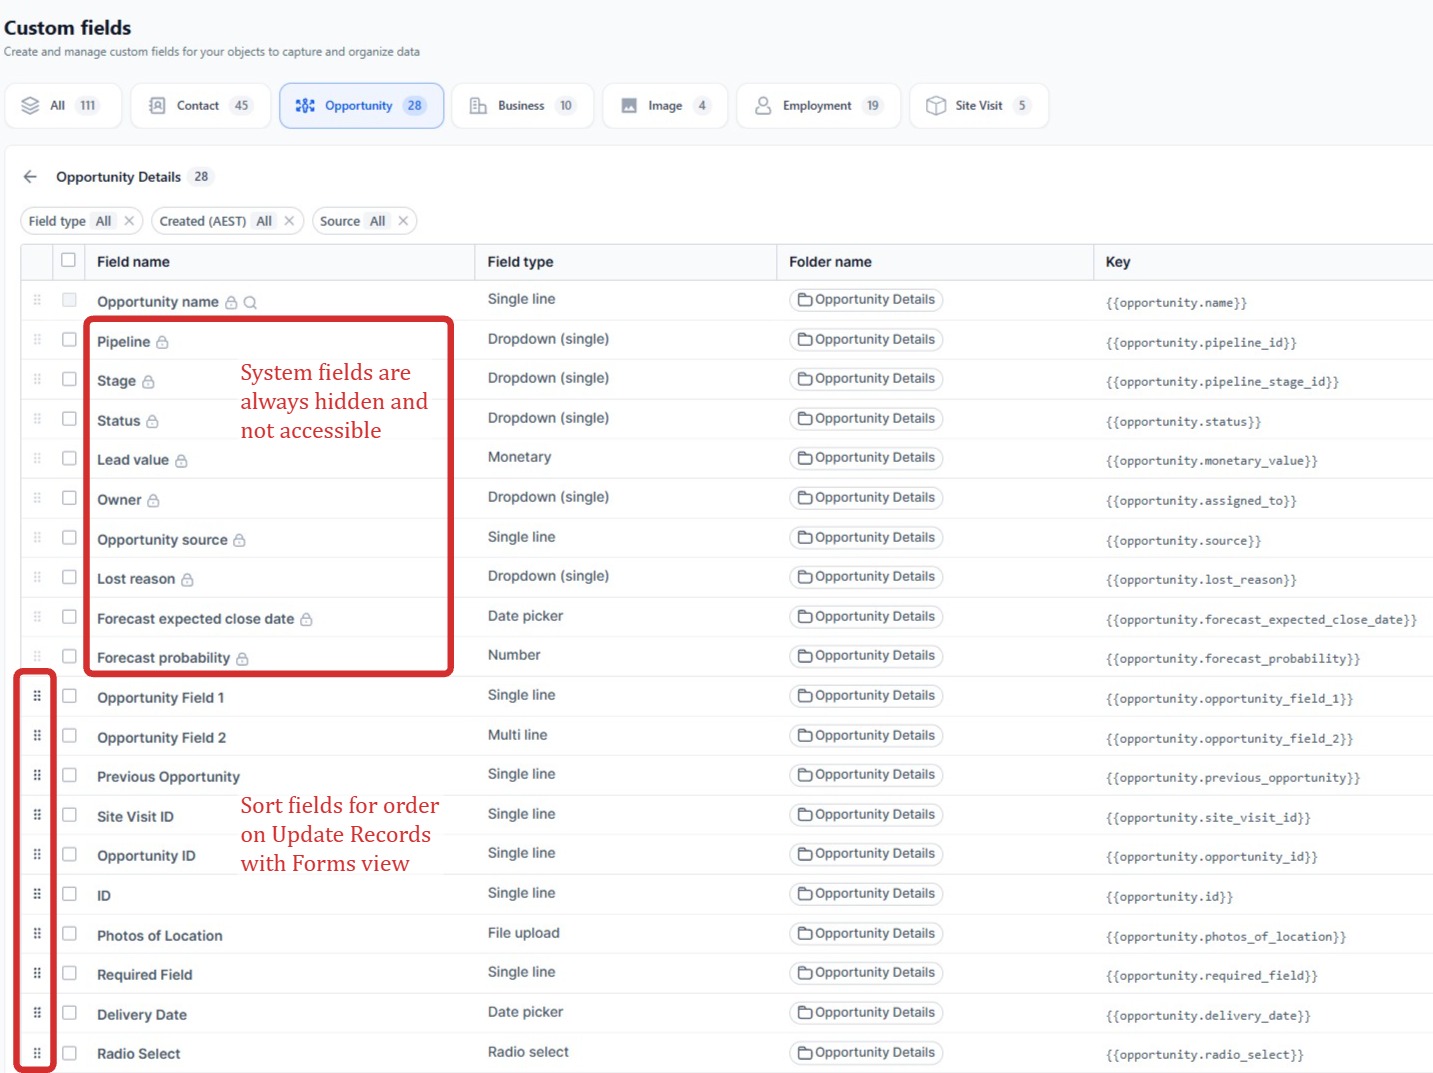
Task: Click the lock icon beside Forecast expected close date
Action: pyautogui.click(x=306, y=619)
